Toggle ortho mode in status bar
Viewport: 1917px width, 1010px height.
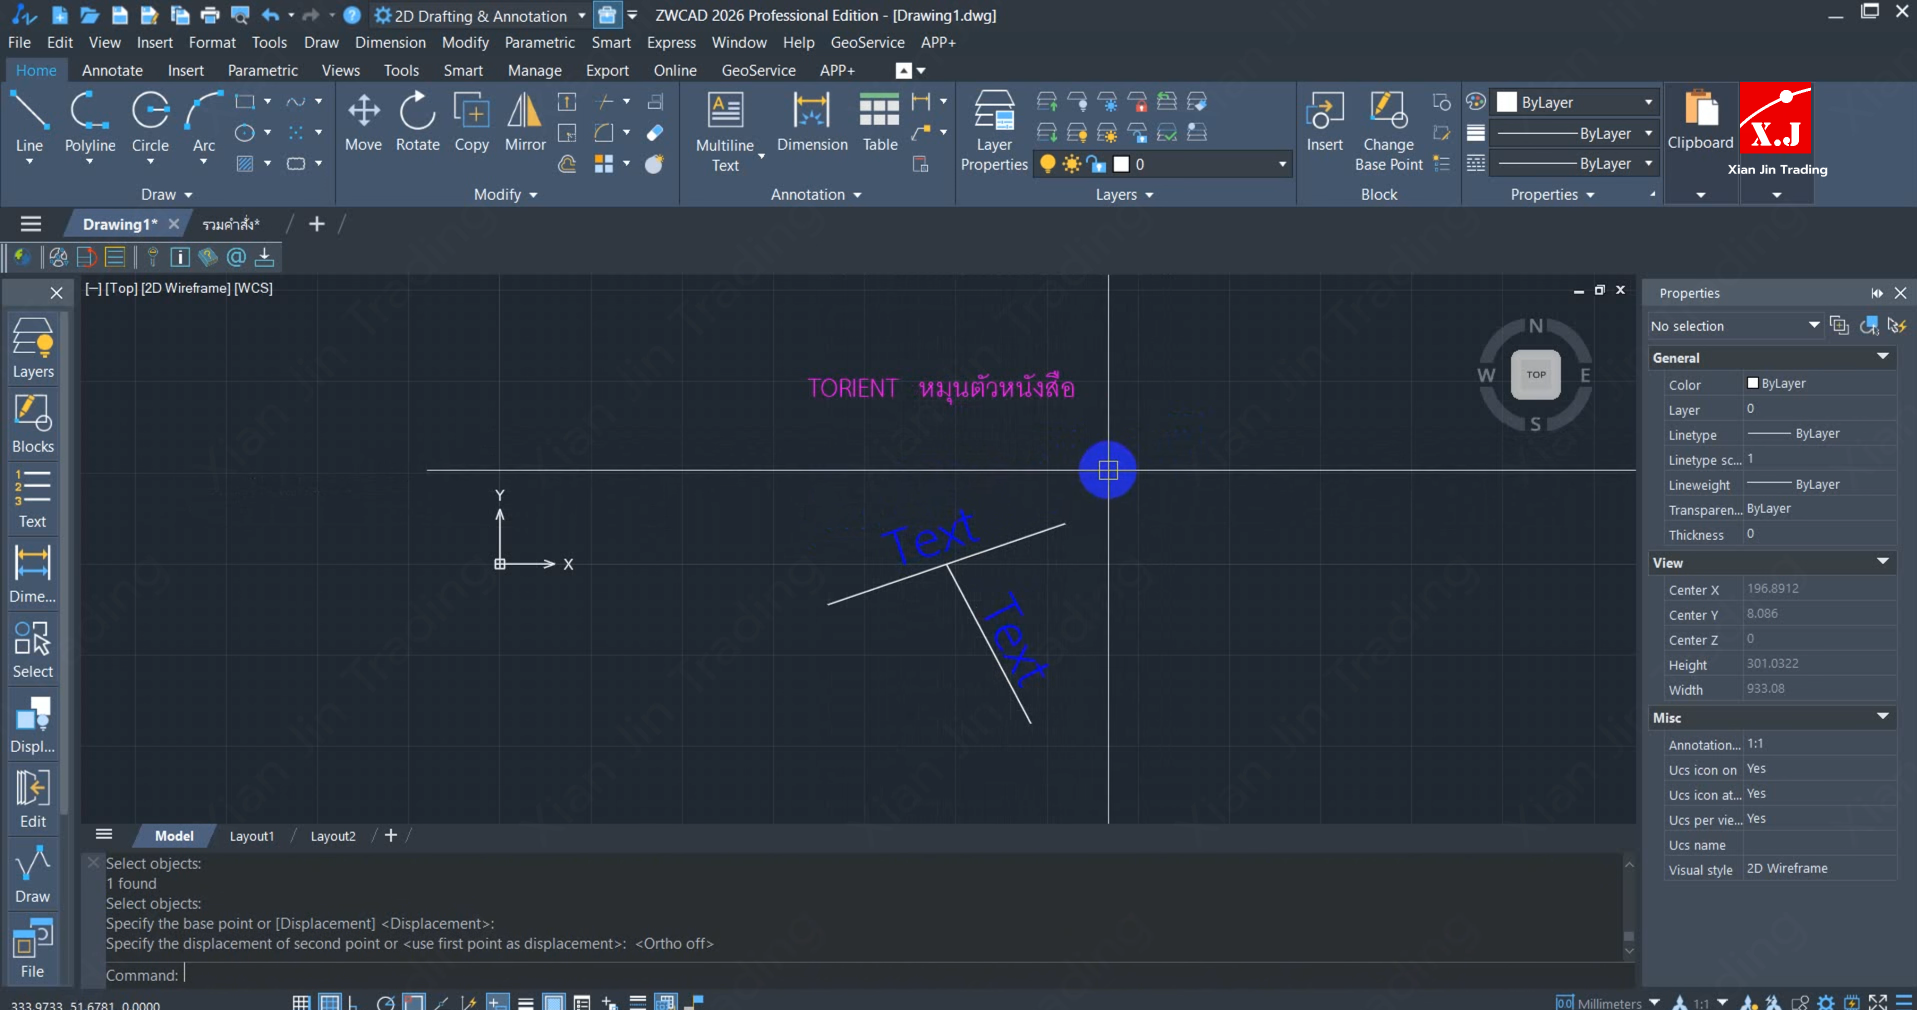point(353,1002)
